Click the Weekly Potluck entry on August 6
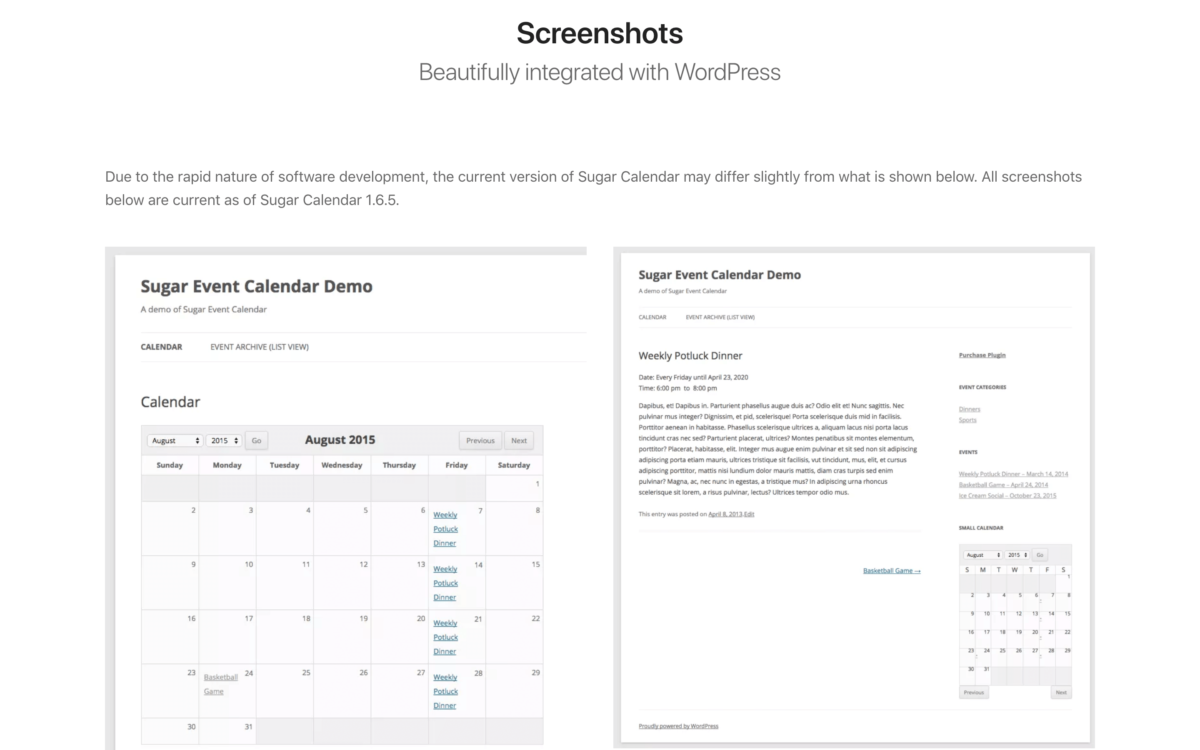Screen dimensions: 1200x750 (x=445, y=529)
